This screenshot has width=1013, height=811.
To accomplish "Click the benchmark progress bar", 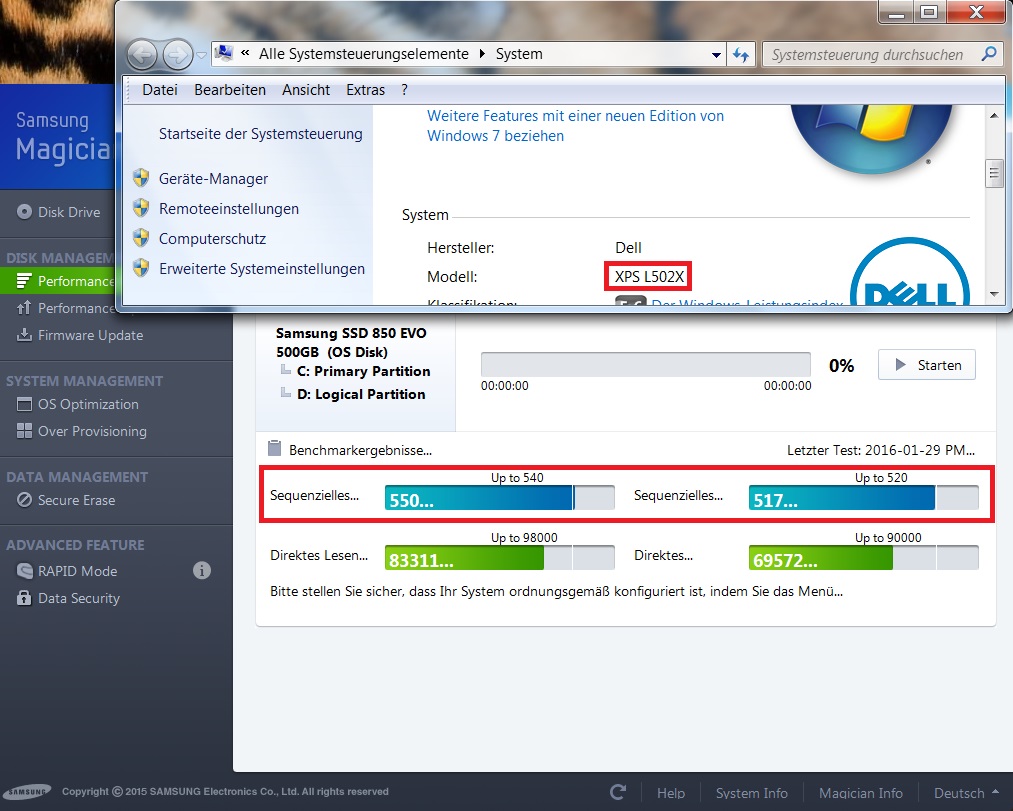I will pyautogui.click(x=645, y=364).
